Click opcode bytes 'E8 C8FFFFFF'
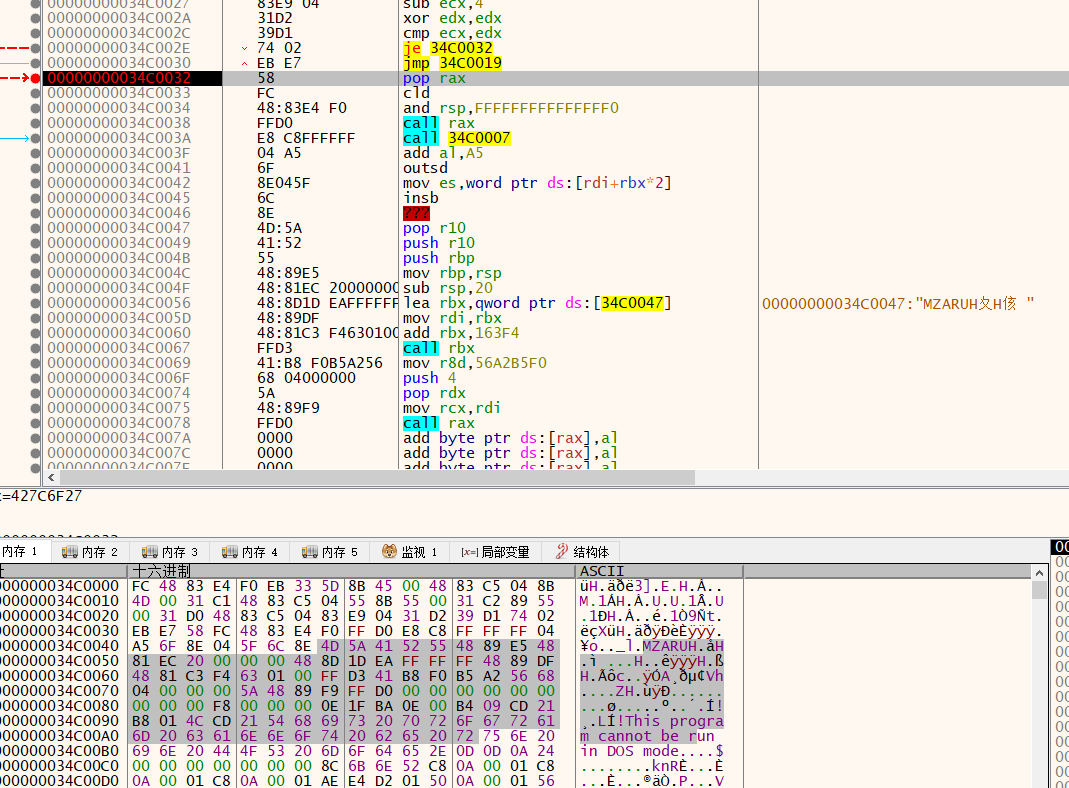 [x=305, y=138]
